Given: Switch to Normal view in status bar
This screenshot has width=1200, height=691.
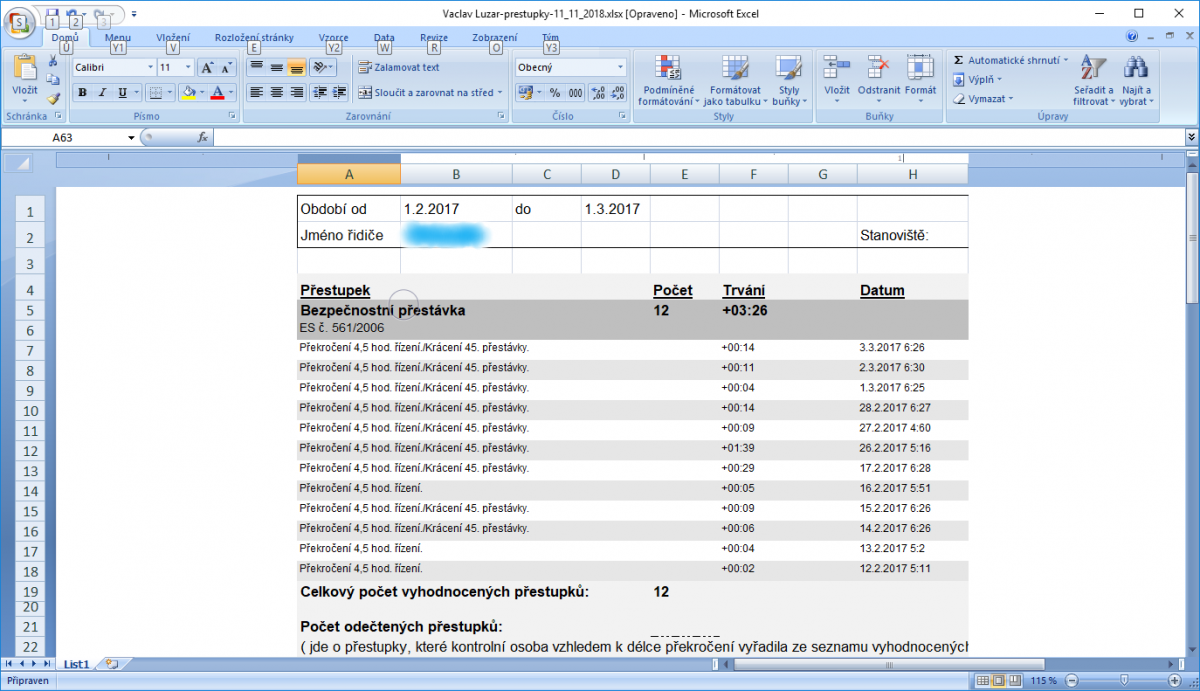Looking at the screenshot, I should (982, 681).
